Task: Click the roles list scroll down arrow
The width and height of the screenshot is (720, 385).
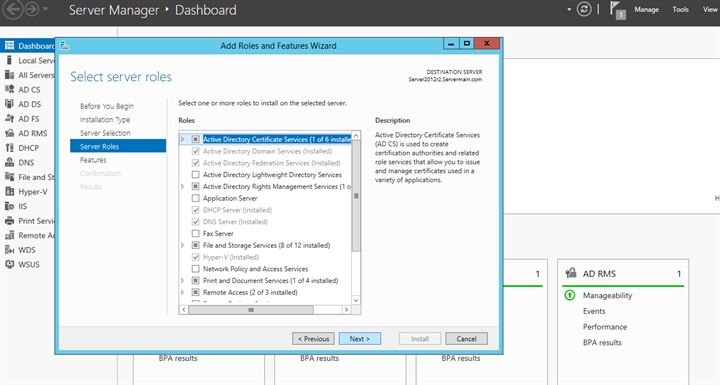Action: click(356, 300)
